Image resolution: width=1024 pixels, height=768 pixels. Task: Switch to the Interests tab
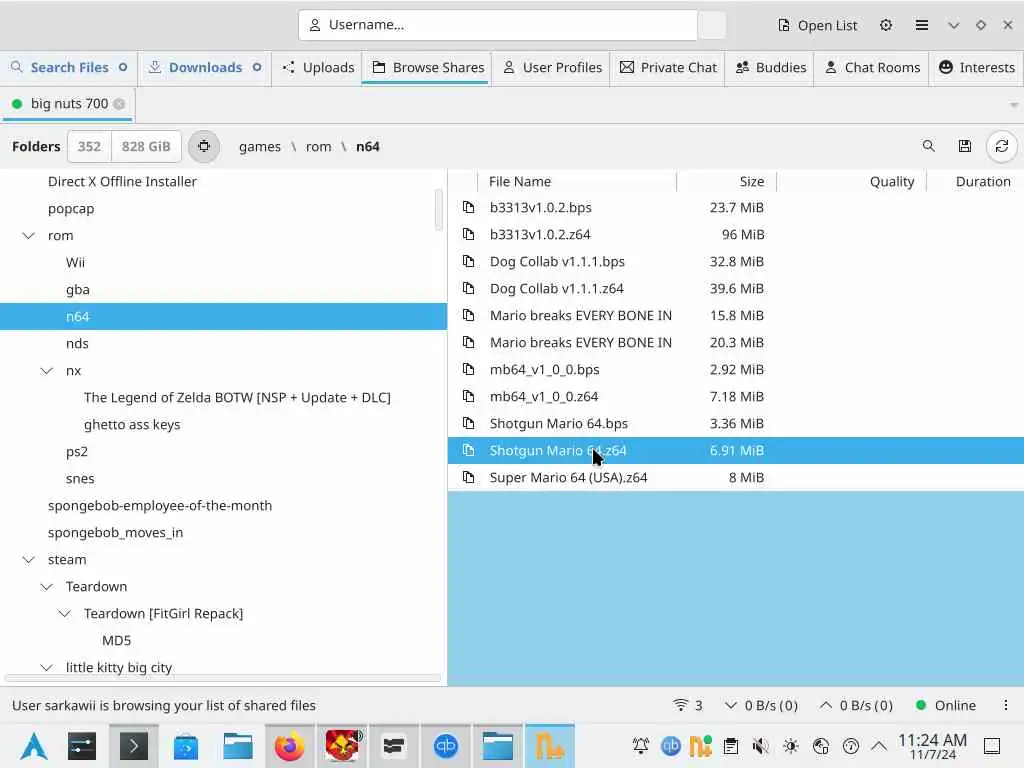[976, 67]
